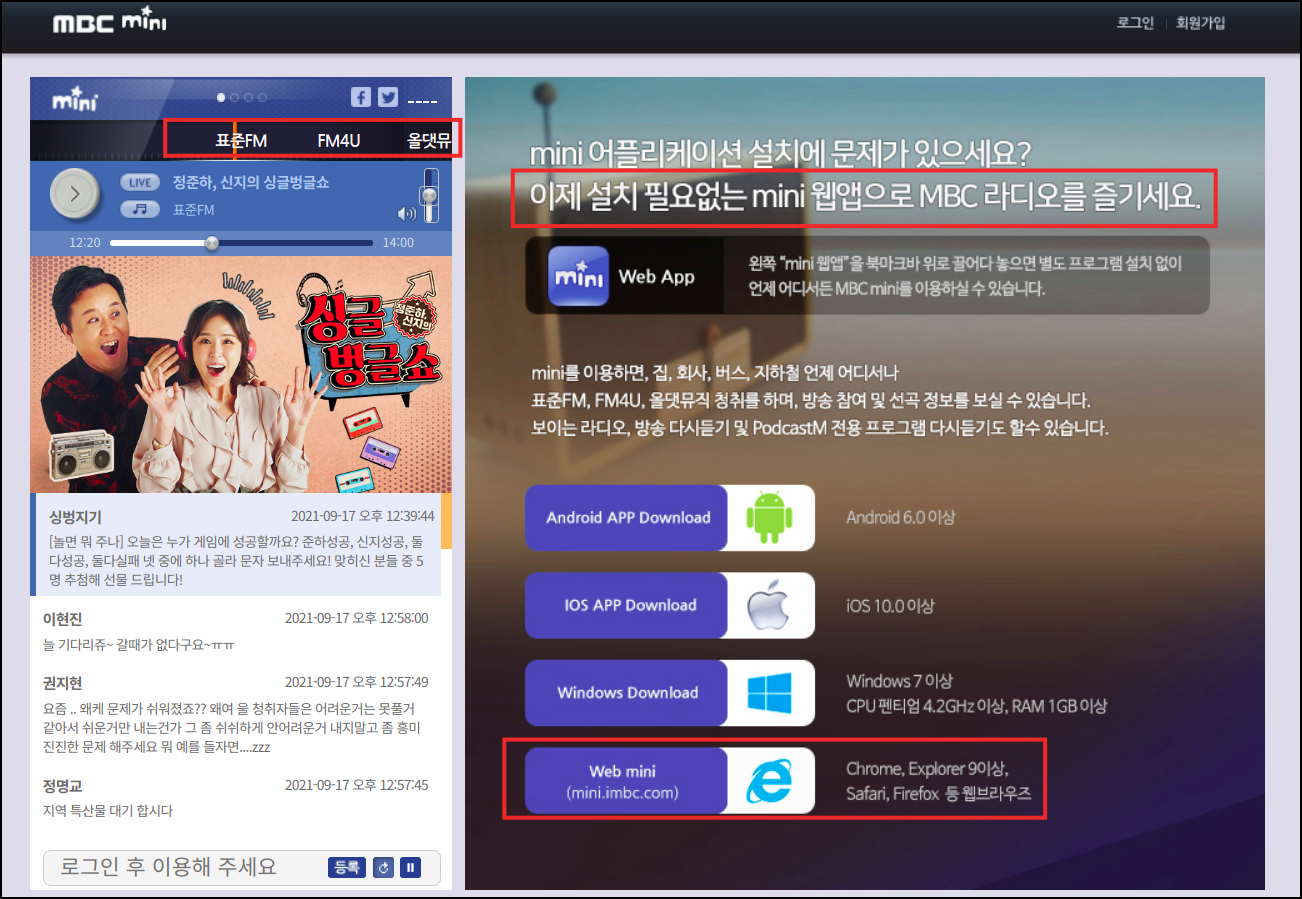Click the mini logo in player header

(76, 98)
